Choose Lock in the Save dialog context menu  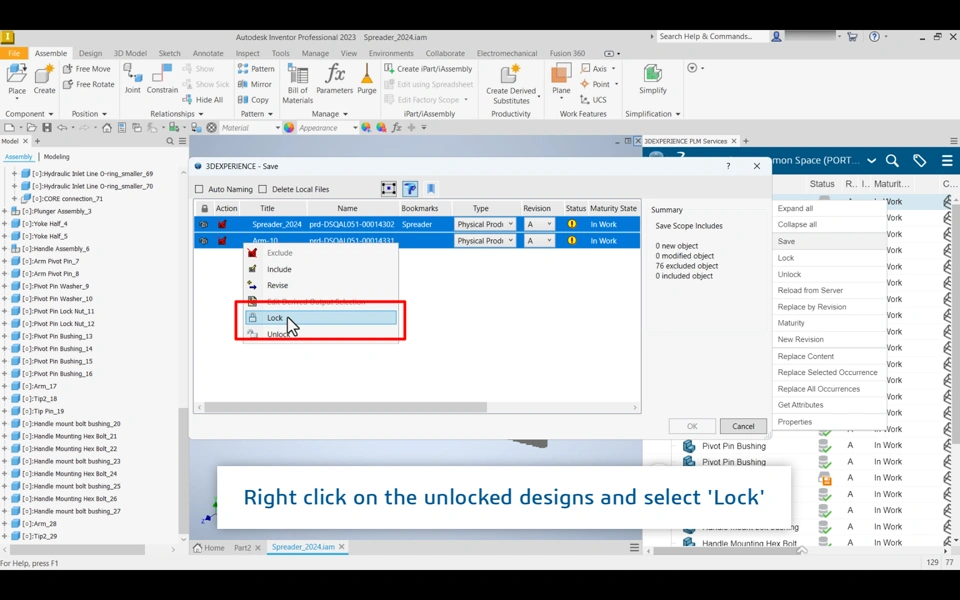point(321,318)
